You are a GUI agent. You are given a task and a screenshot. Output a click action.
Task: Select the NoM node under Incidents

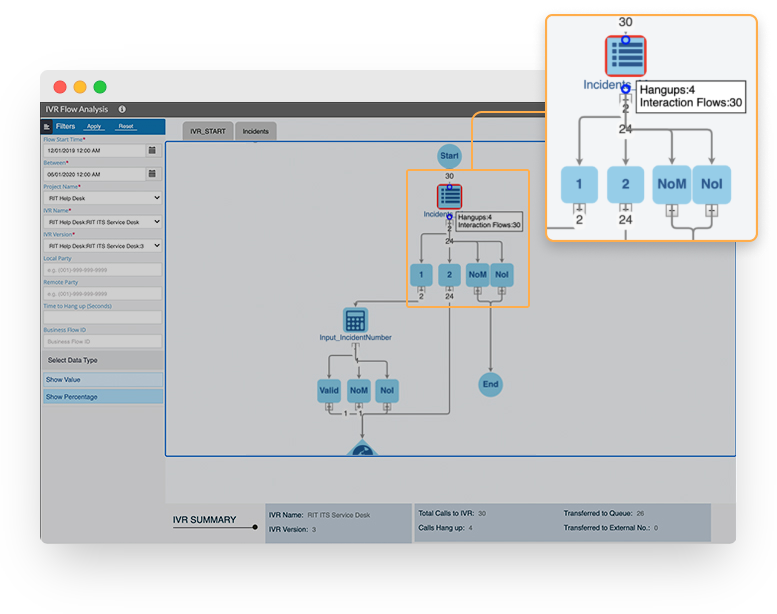point(478,275)
